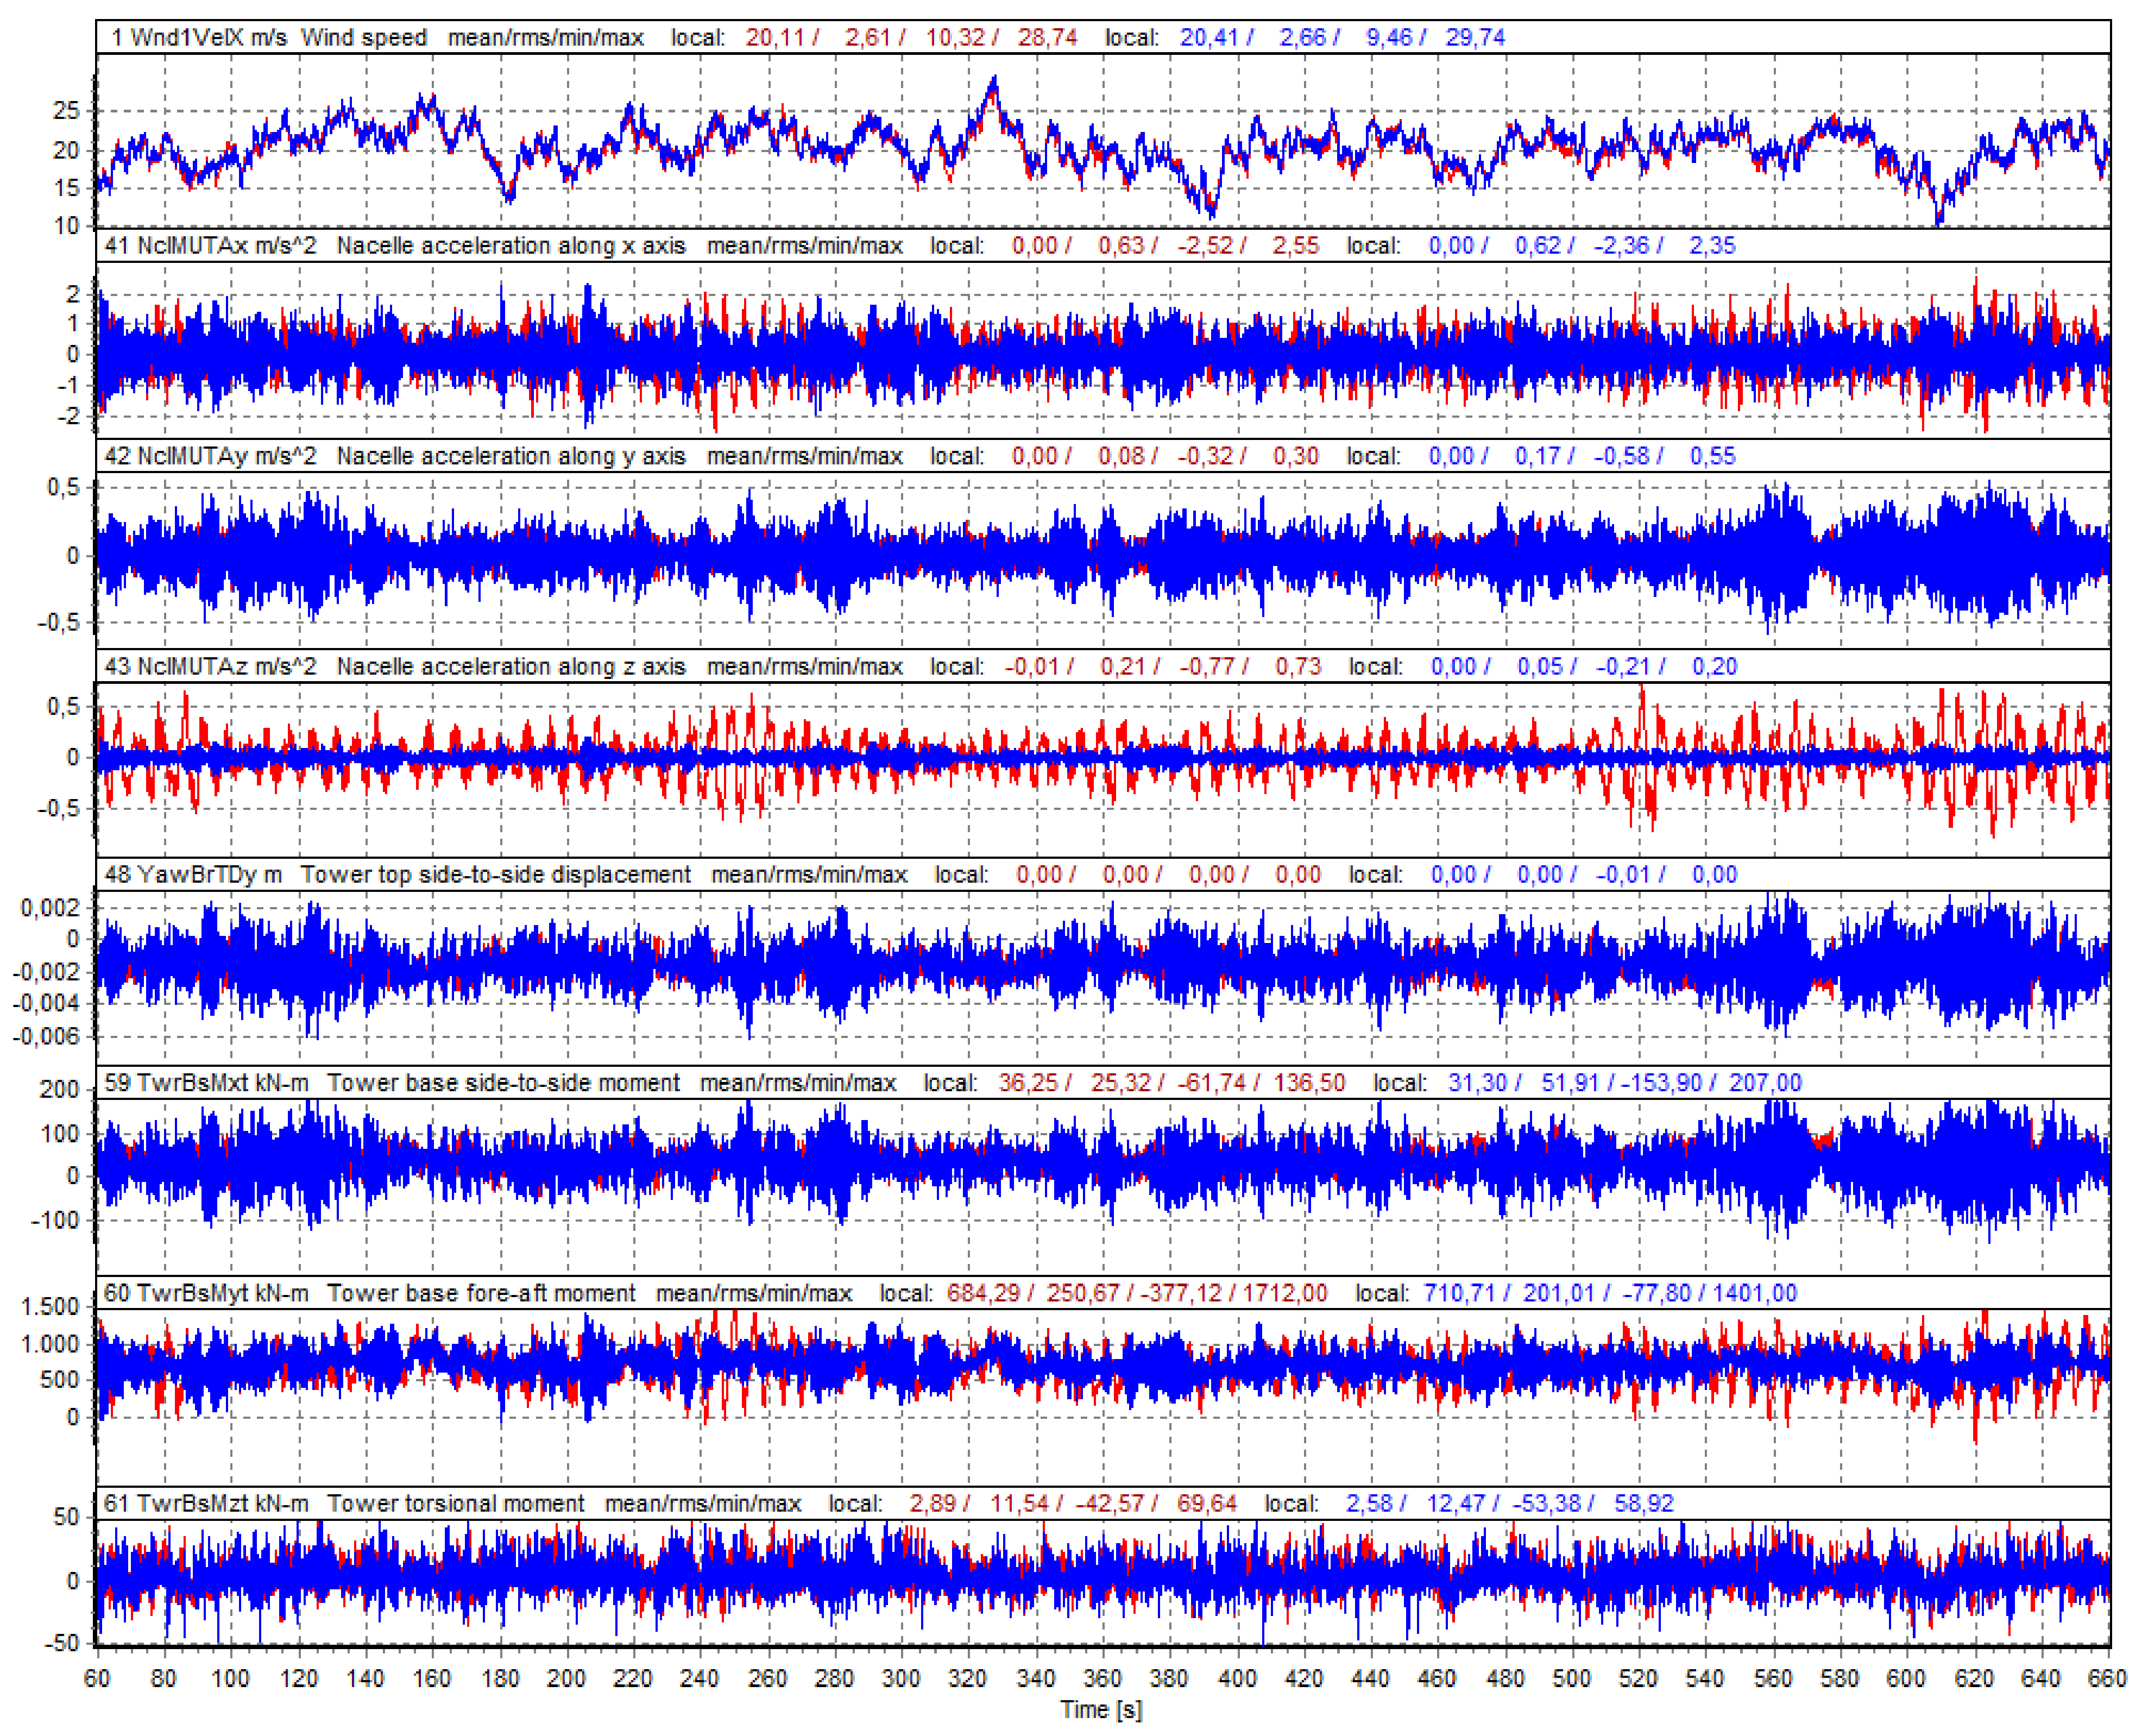Click the blue wind speed max value 29,74

tap(1475, 38)
